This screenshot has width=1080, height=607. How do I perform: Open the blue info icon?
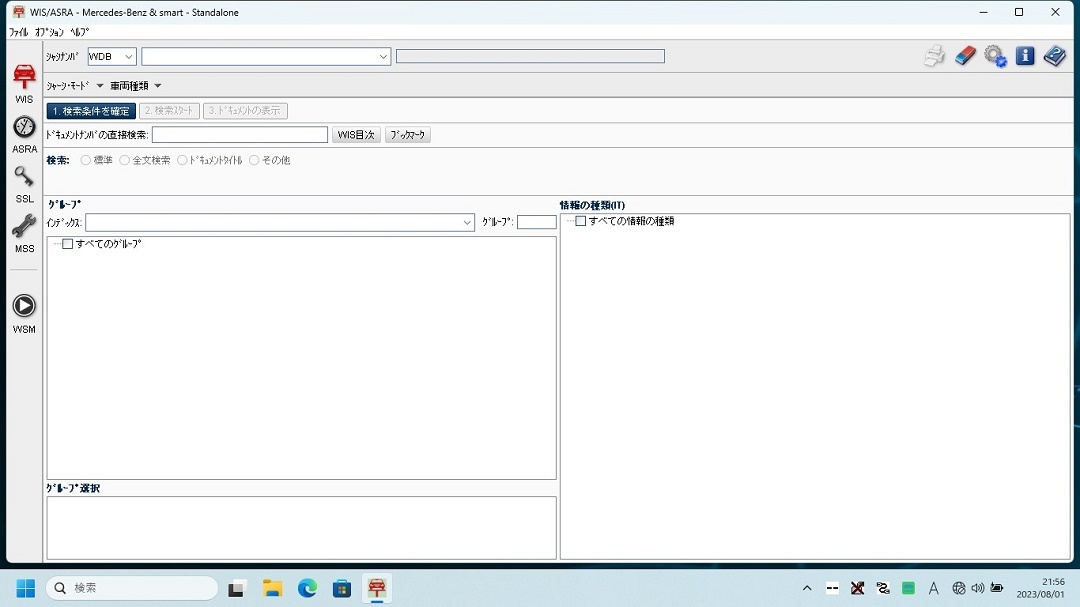pos(1025,56)
